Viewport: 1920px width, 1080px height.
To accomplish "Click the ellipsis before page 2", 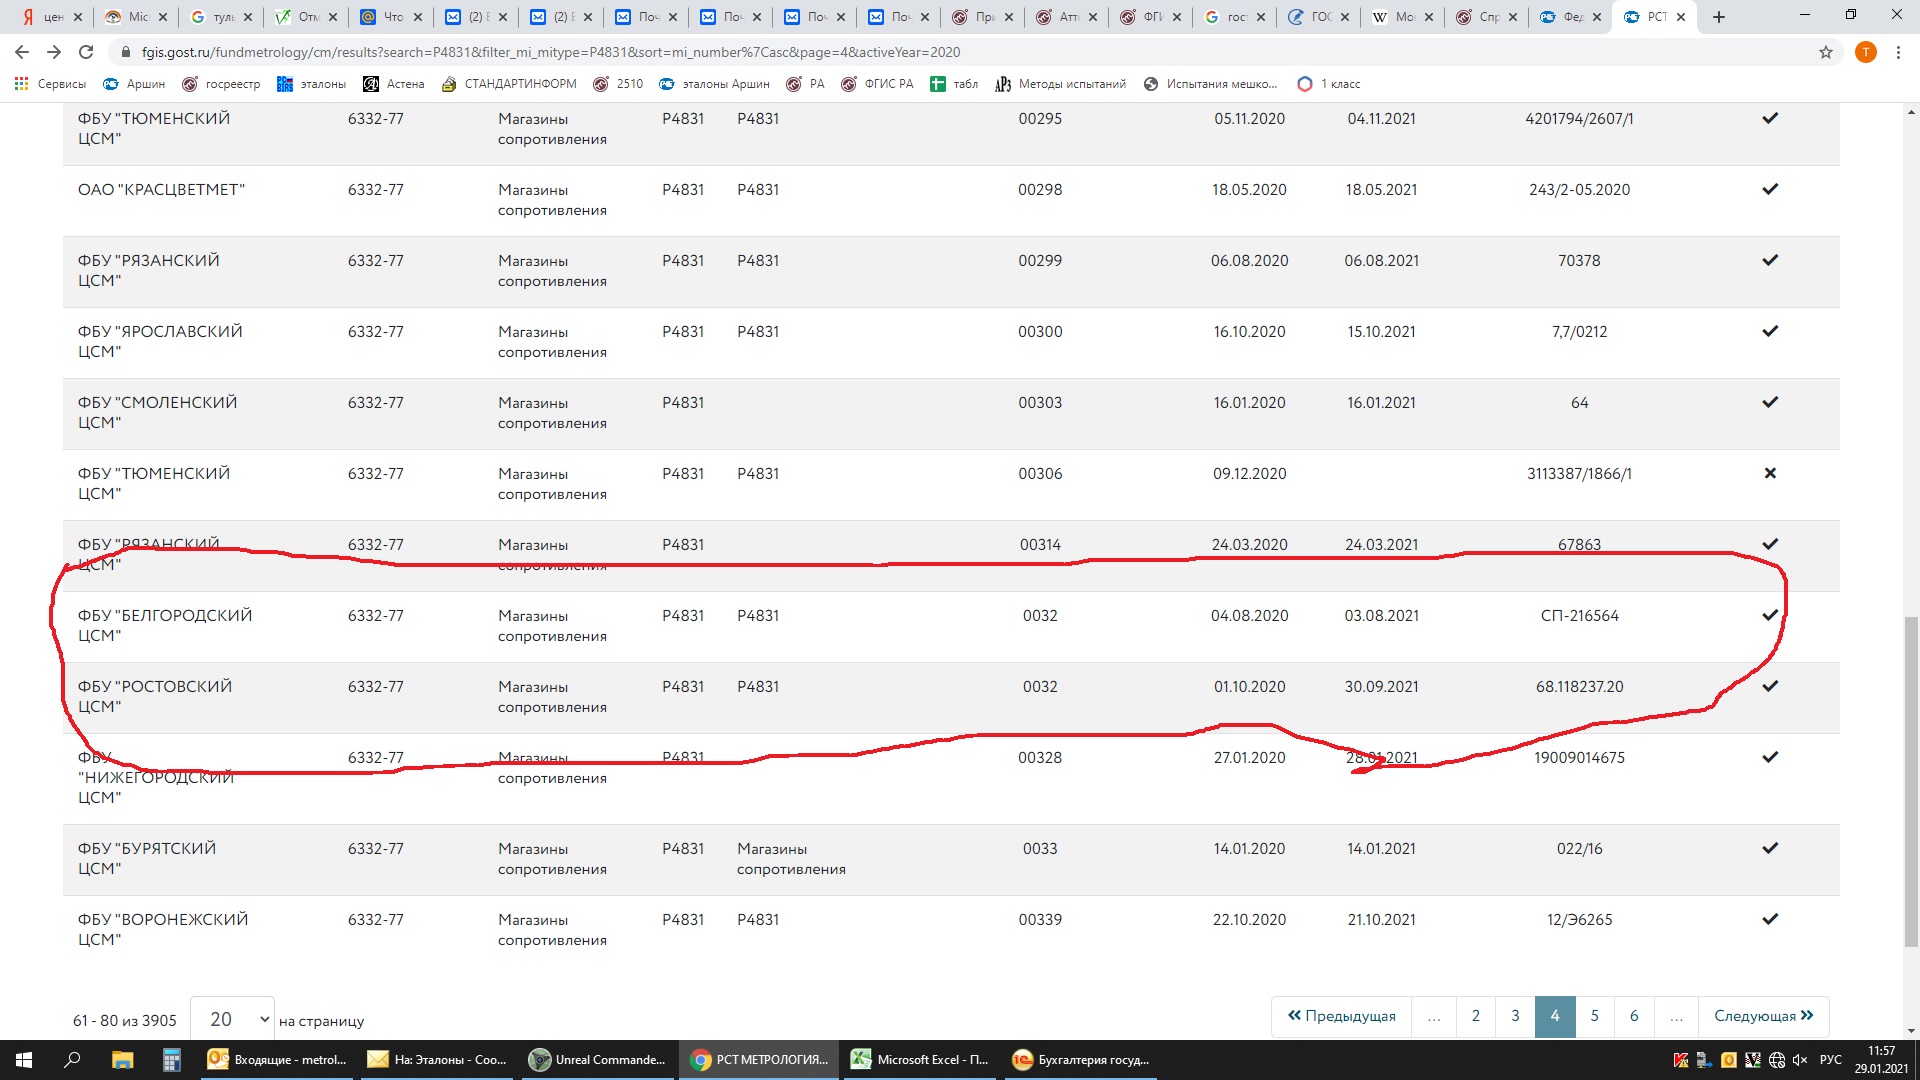I will [x=1434, y=1016].
